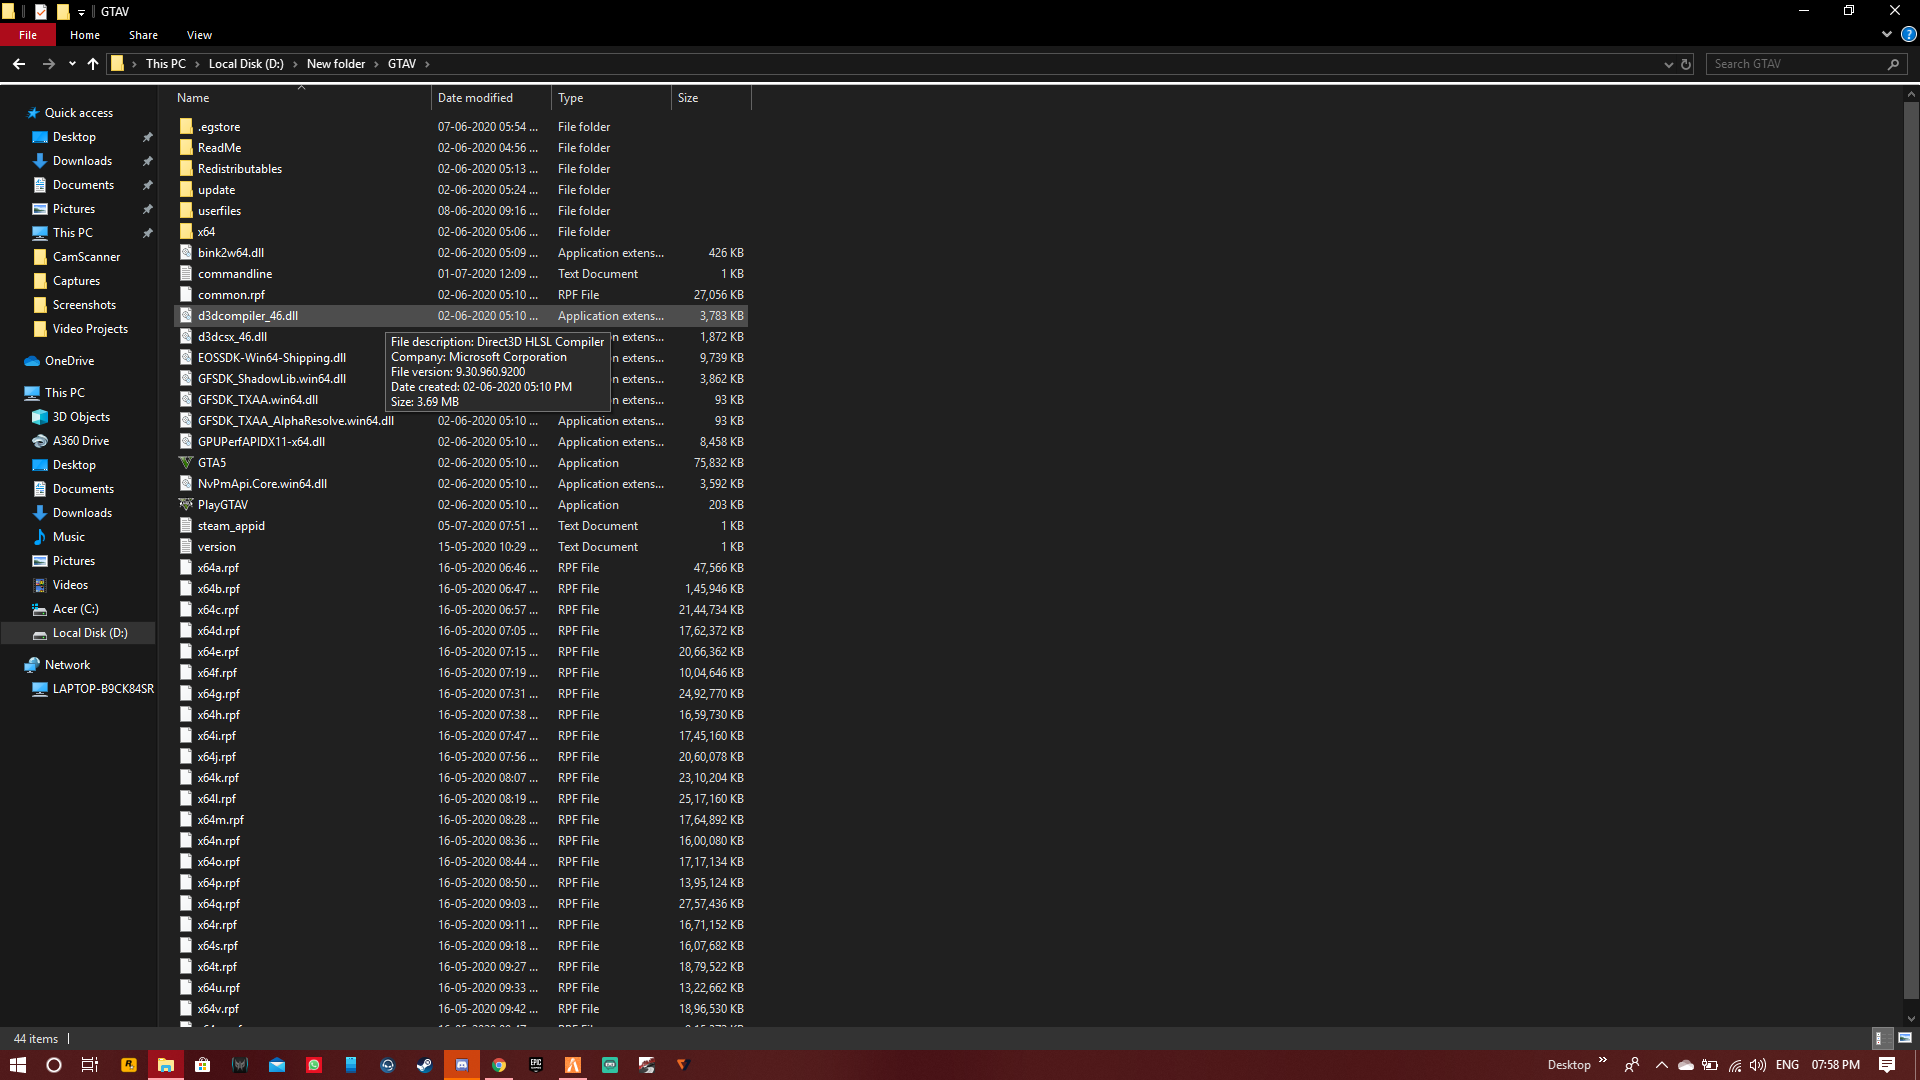1920x1080 pixels.
Task: Open Steam from the taskbar
Action: 425,1065
